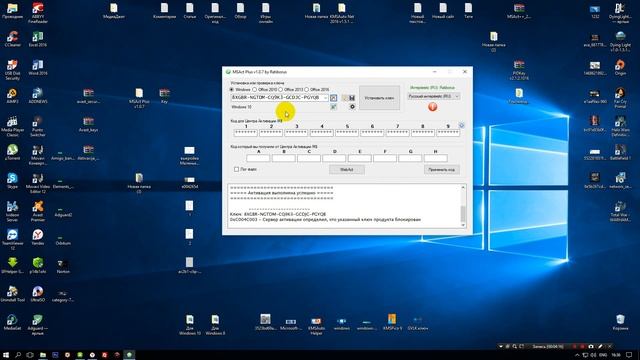Select the Windows radio button

231,89
